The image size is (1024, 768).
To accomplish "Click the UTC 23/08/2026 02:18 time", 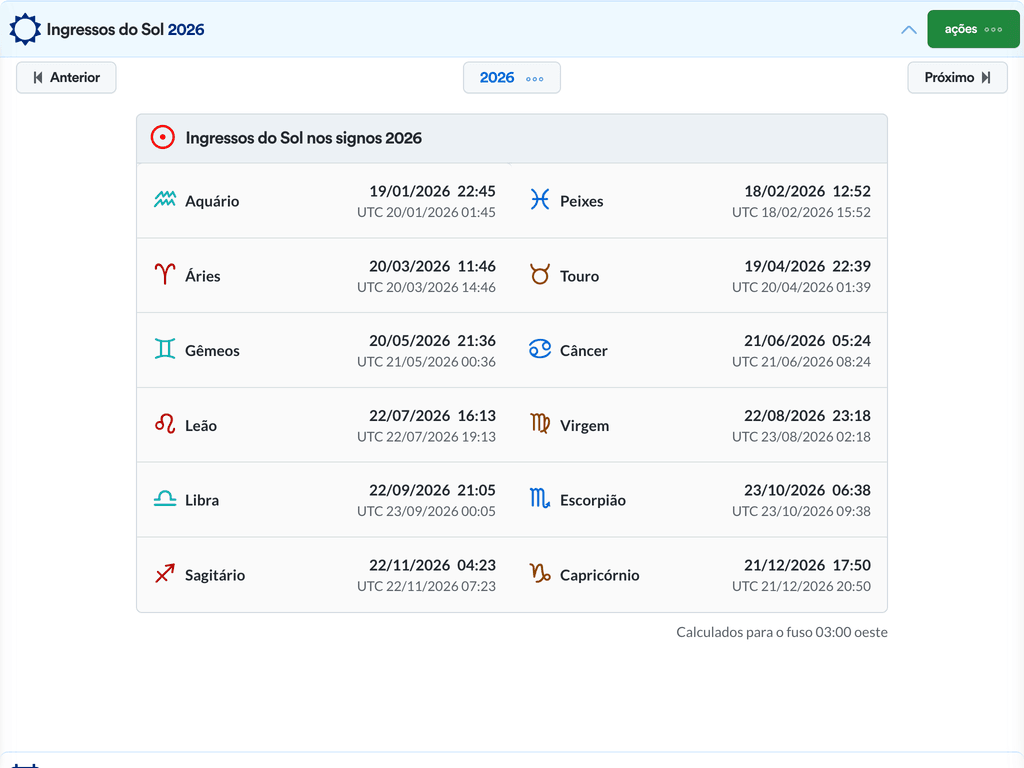I will click(801, 437).
